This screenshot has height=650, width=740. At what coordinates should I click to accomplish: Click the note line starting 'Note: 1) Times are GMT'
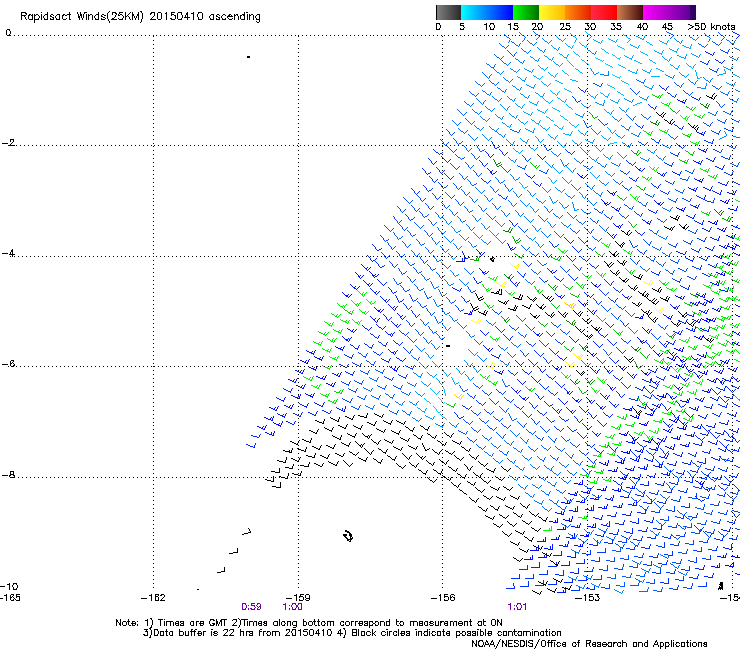click(309, 623)
